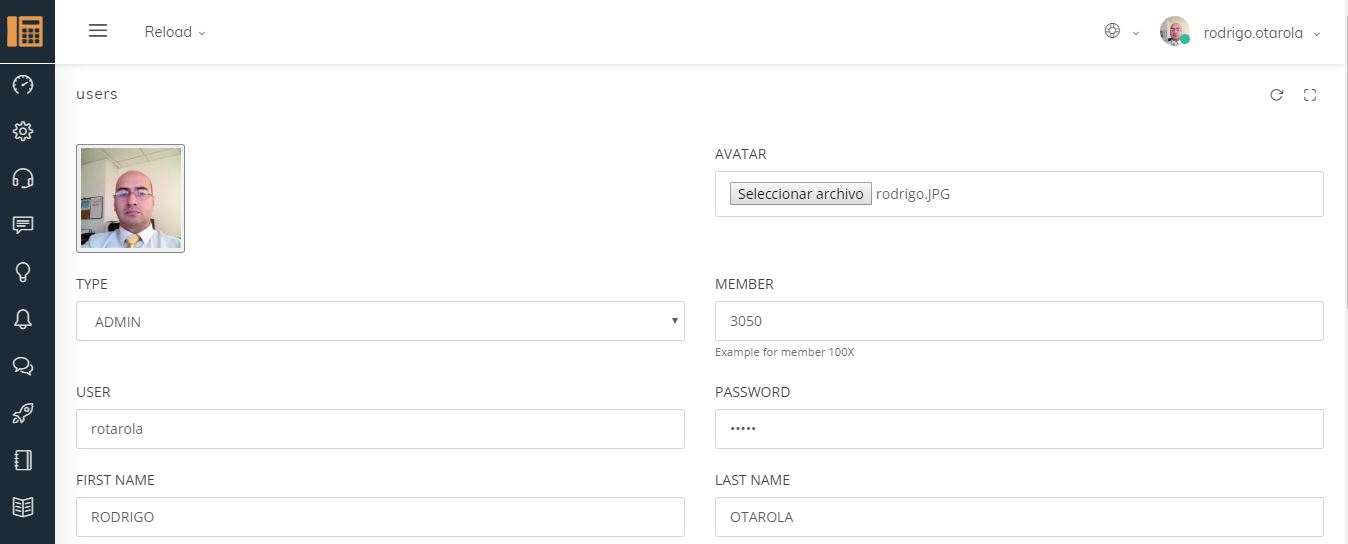Toggle fullscreen for users panel

tap(1310, 95)
